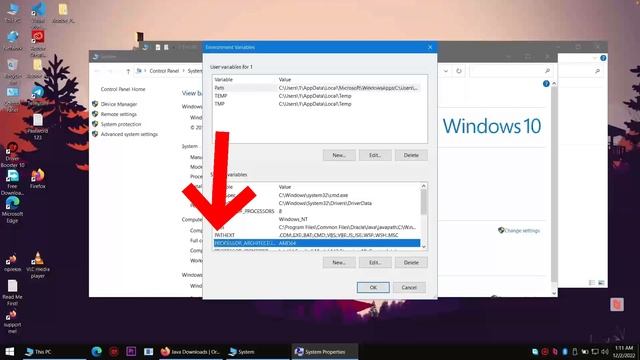Click the shield icon beside Change settings

(x=501, y=230)
